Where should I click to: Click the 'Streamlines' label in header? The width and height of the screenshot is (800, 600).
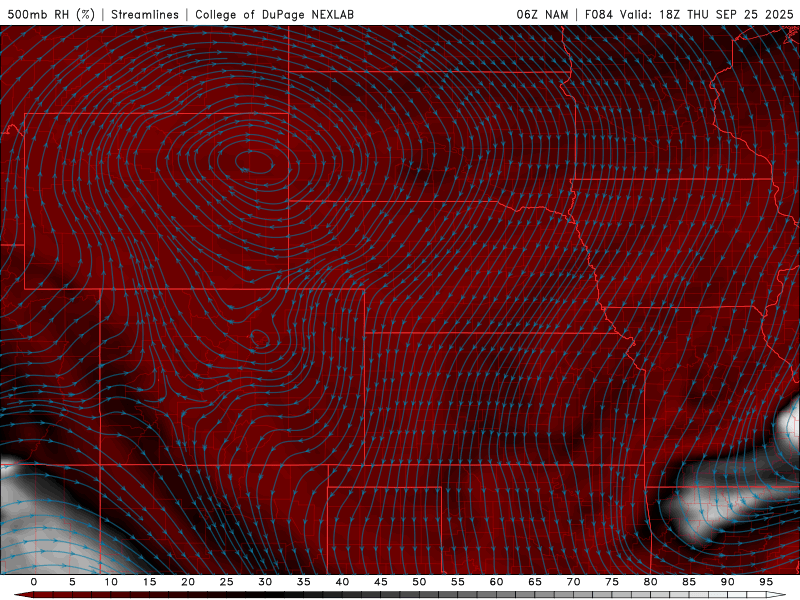(145, 14)
